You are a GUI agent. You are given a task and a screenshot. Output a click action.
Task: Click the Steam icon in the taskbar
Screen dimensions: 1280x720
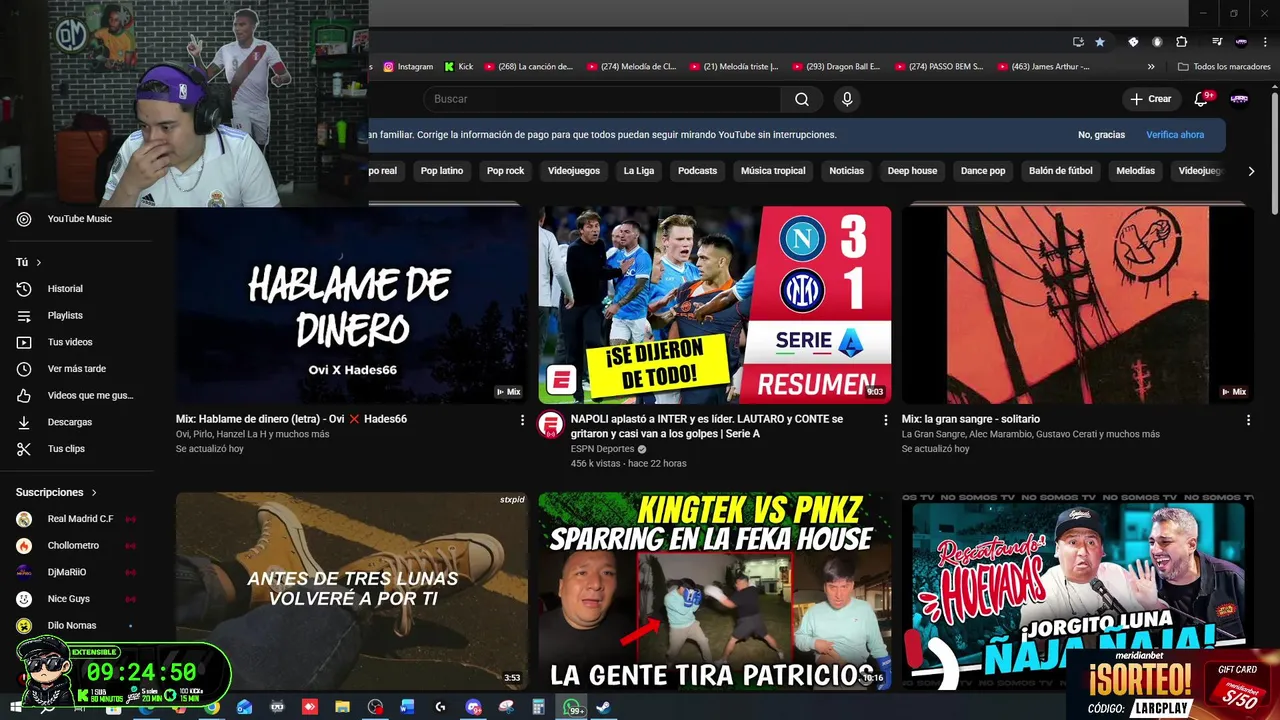tap(604, 707)
